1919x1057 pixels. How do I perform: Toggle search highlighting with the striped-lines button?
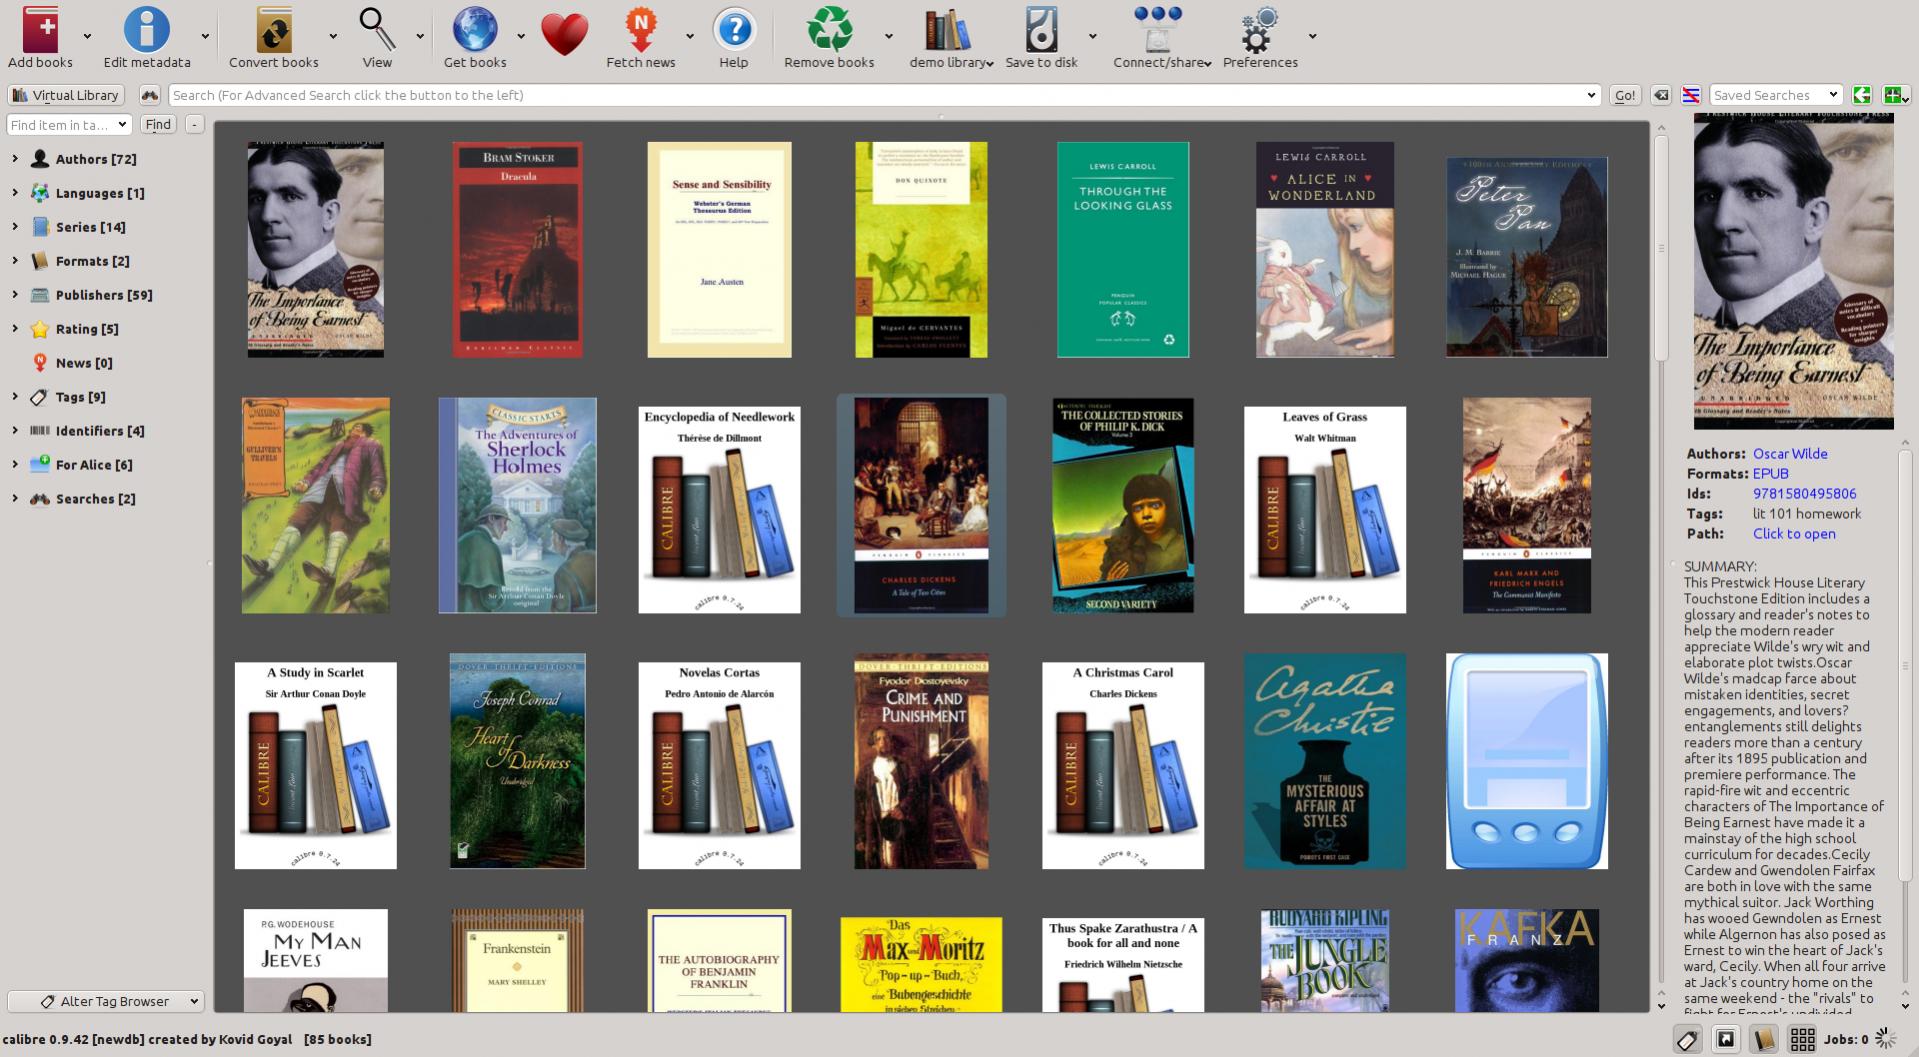(x=1691, y=95)
